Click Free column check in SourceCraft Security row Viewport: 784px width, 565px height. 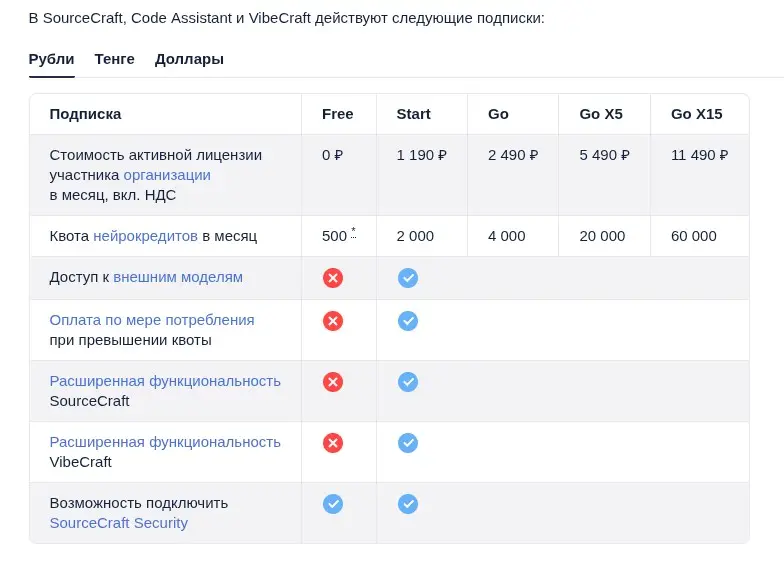point(333,504)
